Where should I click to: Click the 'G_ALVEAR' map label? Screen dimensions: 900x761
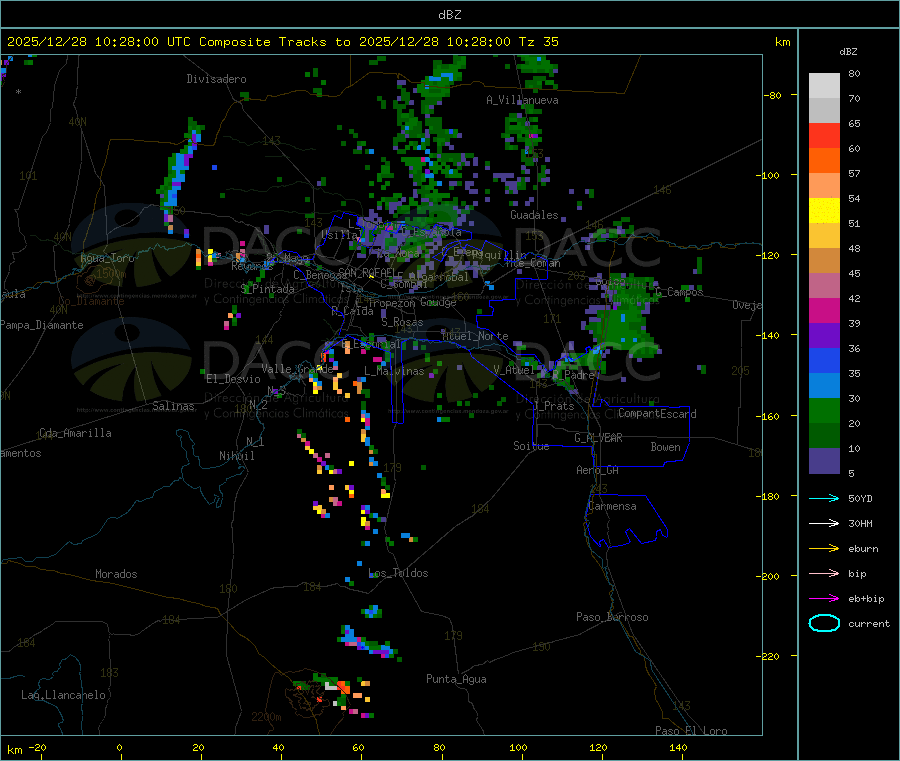click(x=598, y=438)
